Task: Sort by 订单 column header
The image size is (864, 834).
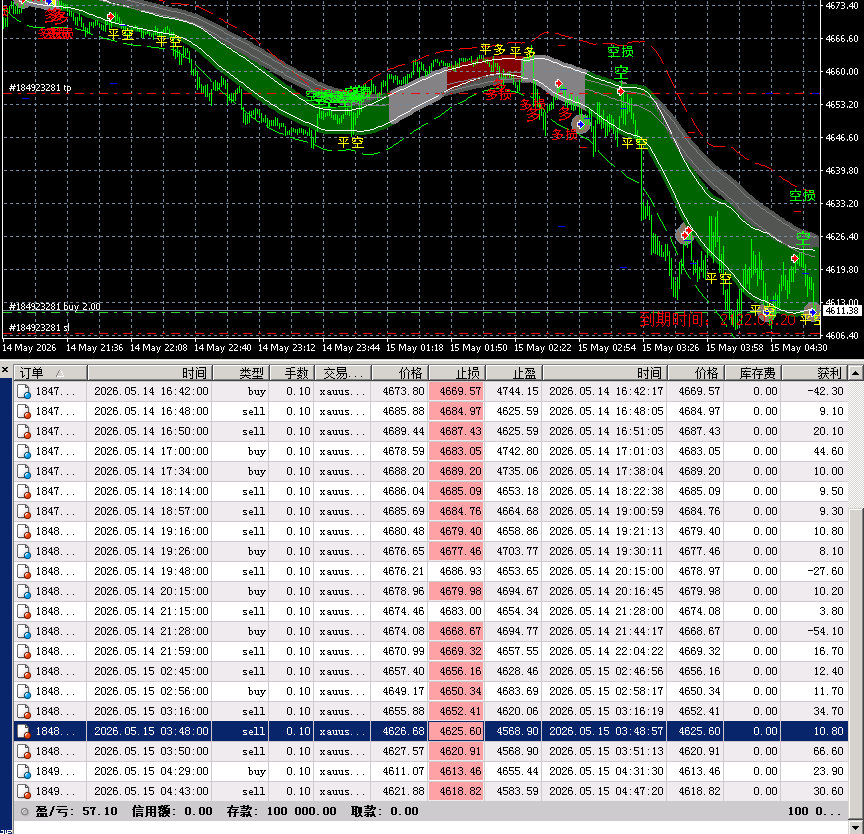Action: pos(50,373)
